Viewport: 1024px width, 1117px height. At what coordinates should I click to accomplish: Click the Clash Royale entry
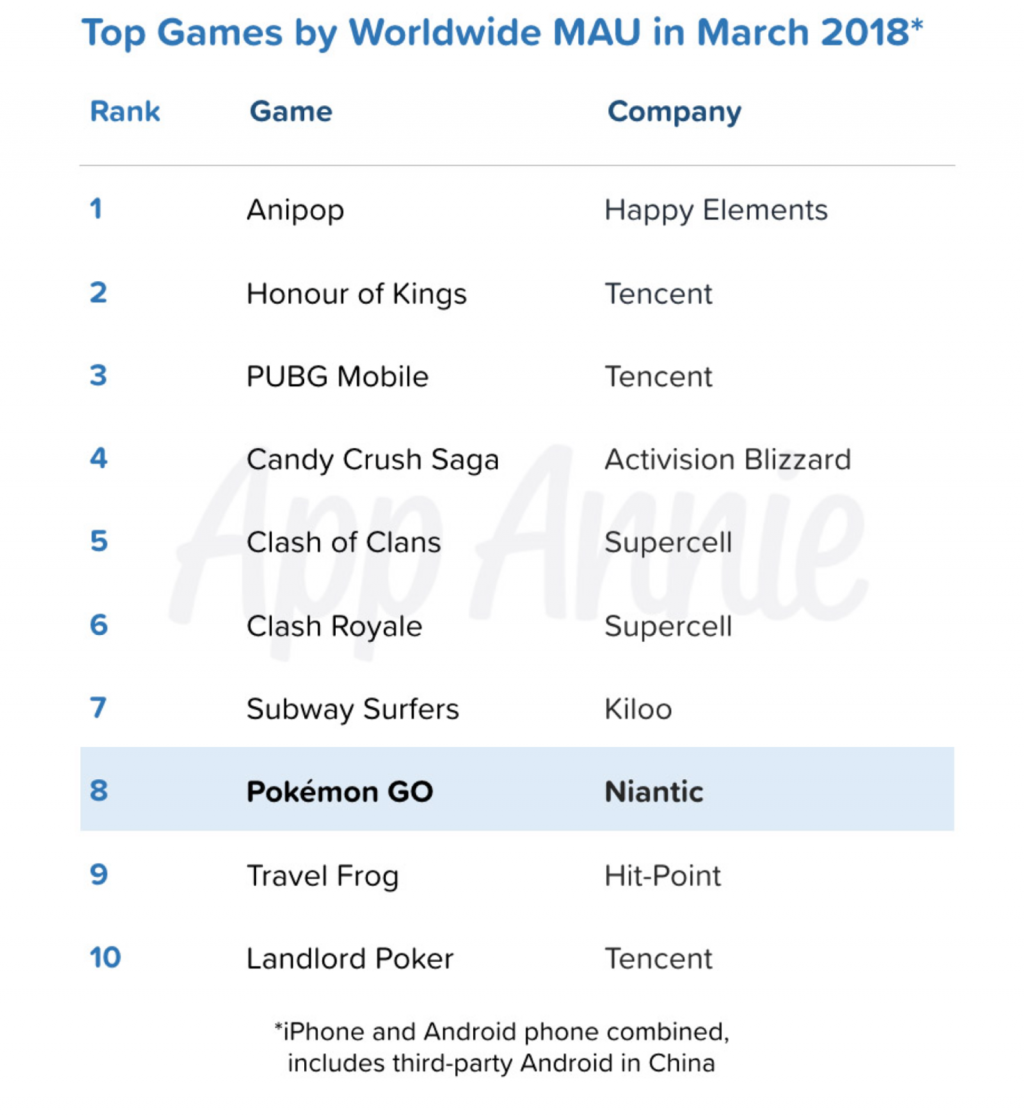click(334, 627)
